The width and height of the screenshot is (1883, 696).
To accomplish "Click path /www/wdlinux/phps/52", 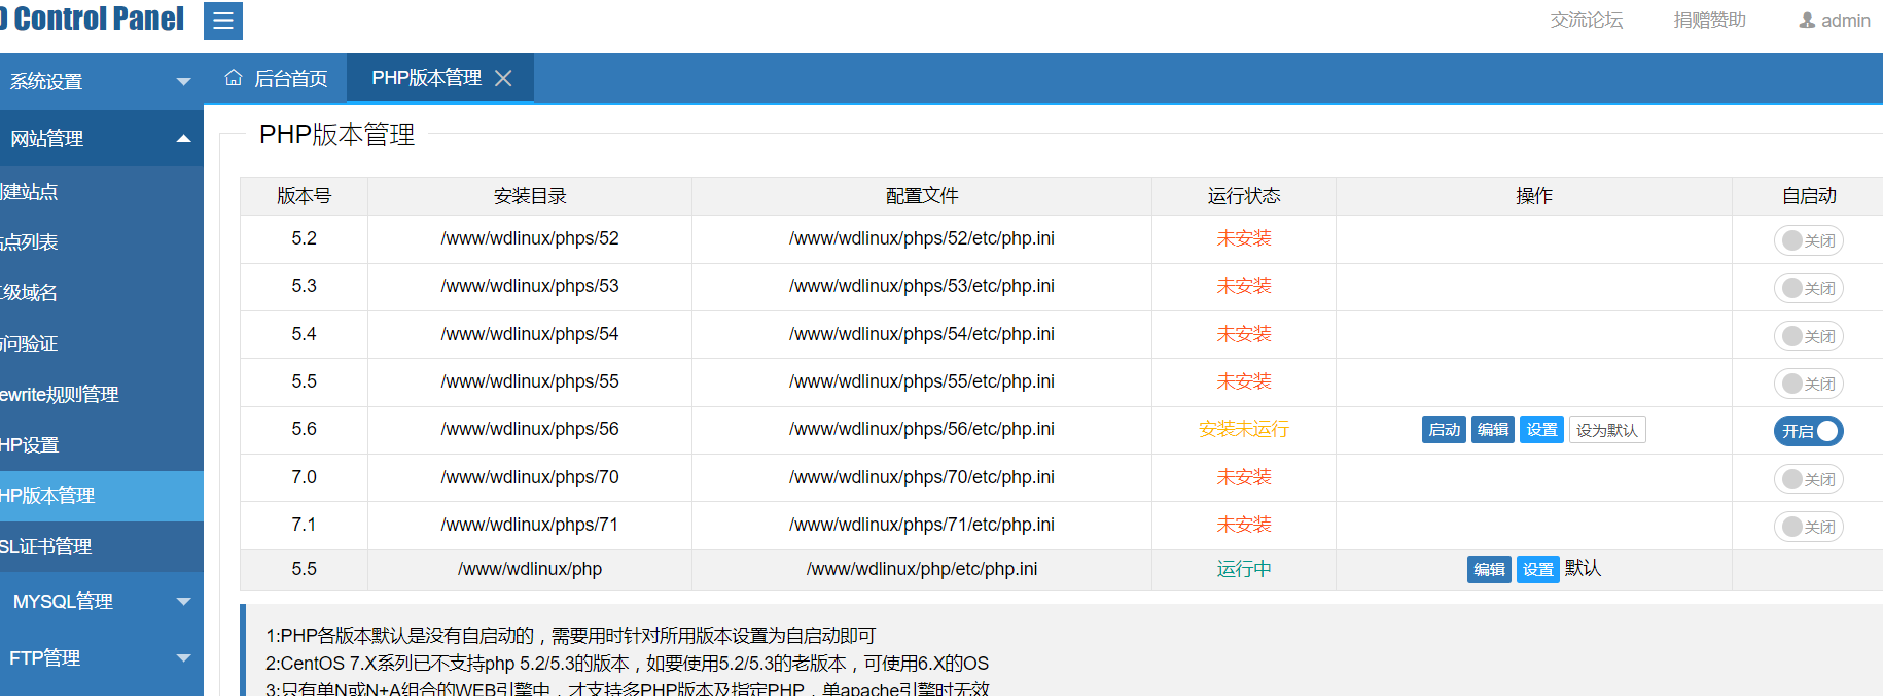I will 530,239.
